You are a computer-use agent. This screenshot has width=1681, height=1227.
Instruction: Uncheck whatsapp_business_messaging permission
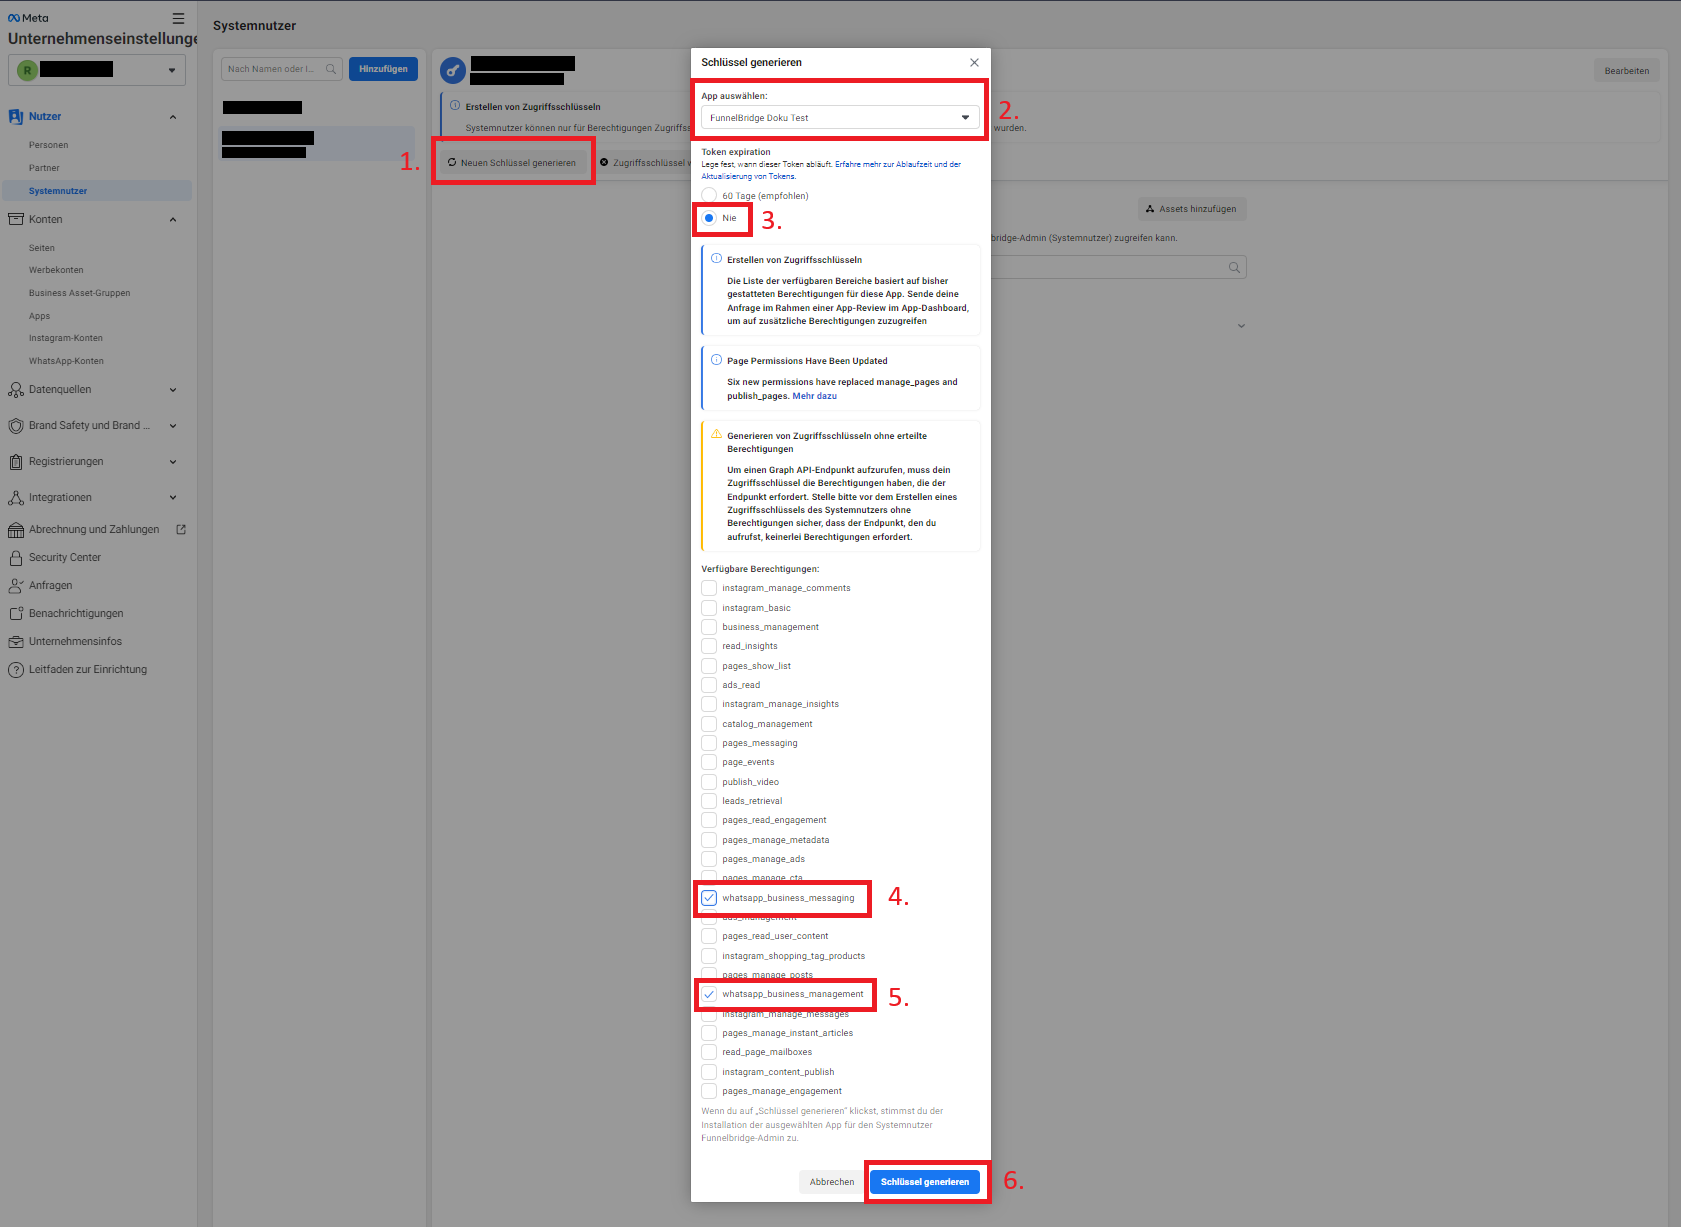(x=709, y=898)
